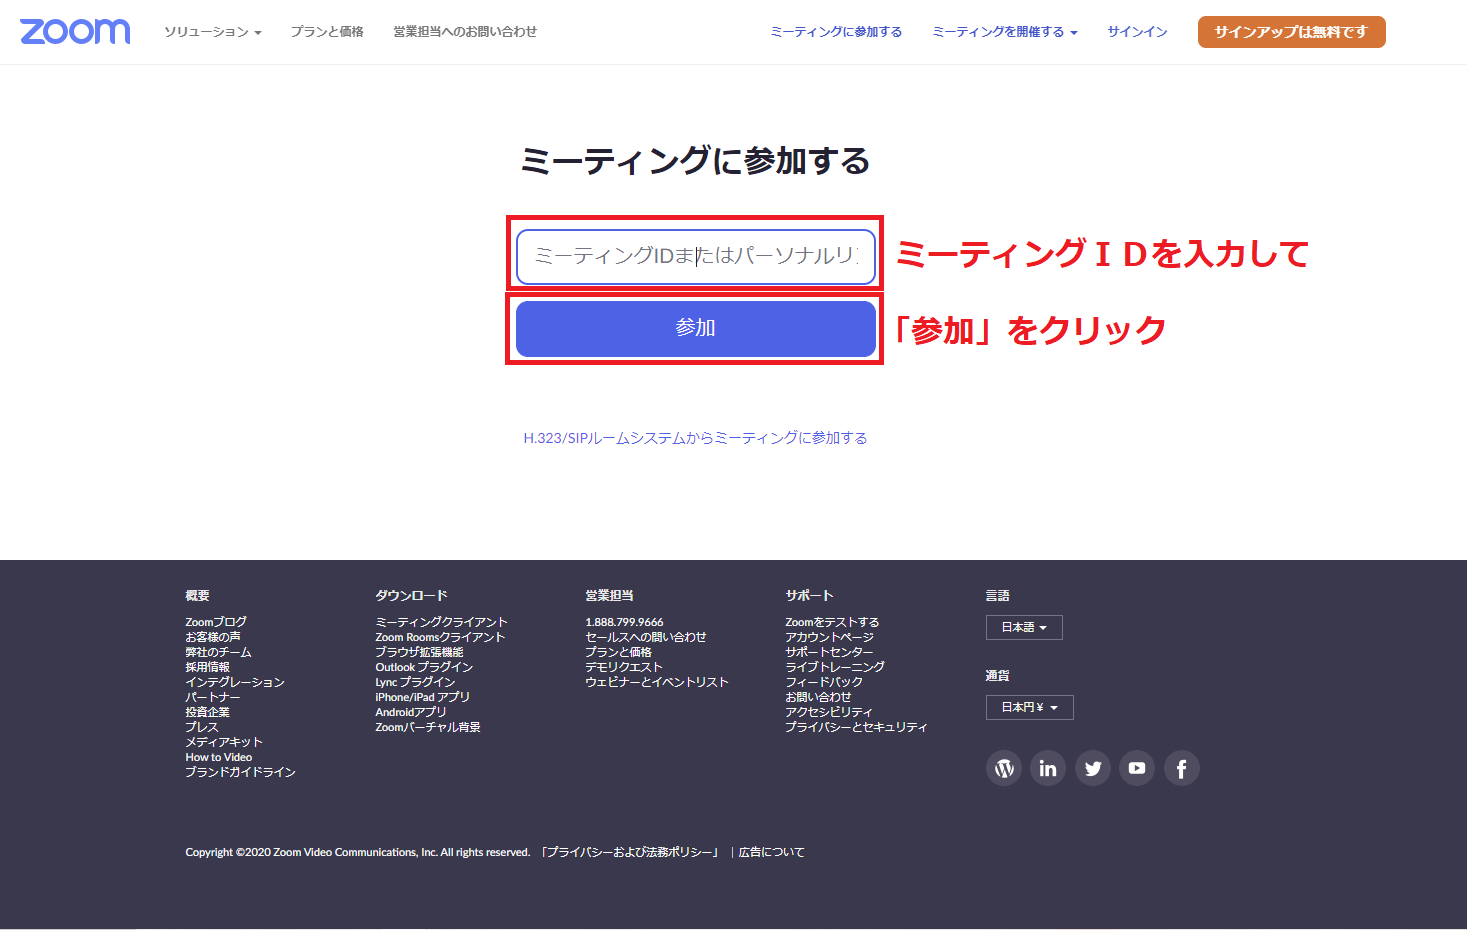Go to プランと価格 in top navigation
This screenshot has height=930, width=1467.
coord(327,32)
